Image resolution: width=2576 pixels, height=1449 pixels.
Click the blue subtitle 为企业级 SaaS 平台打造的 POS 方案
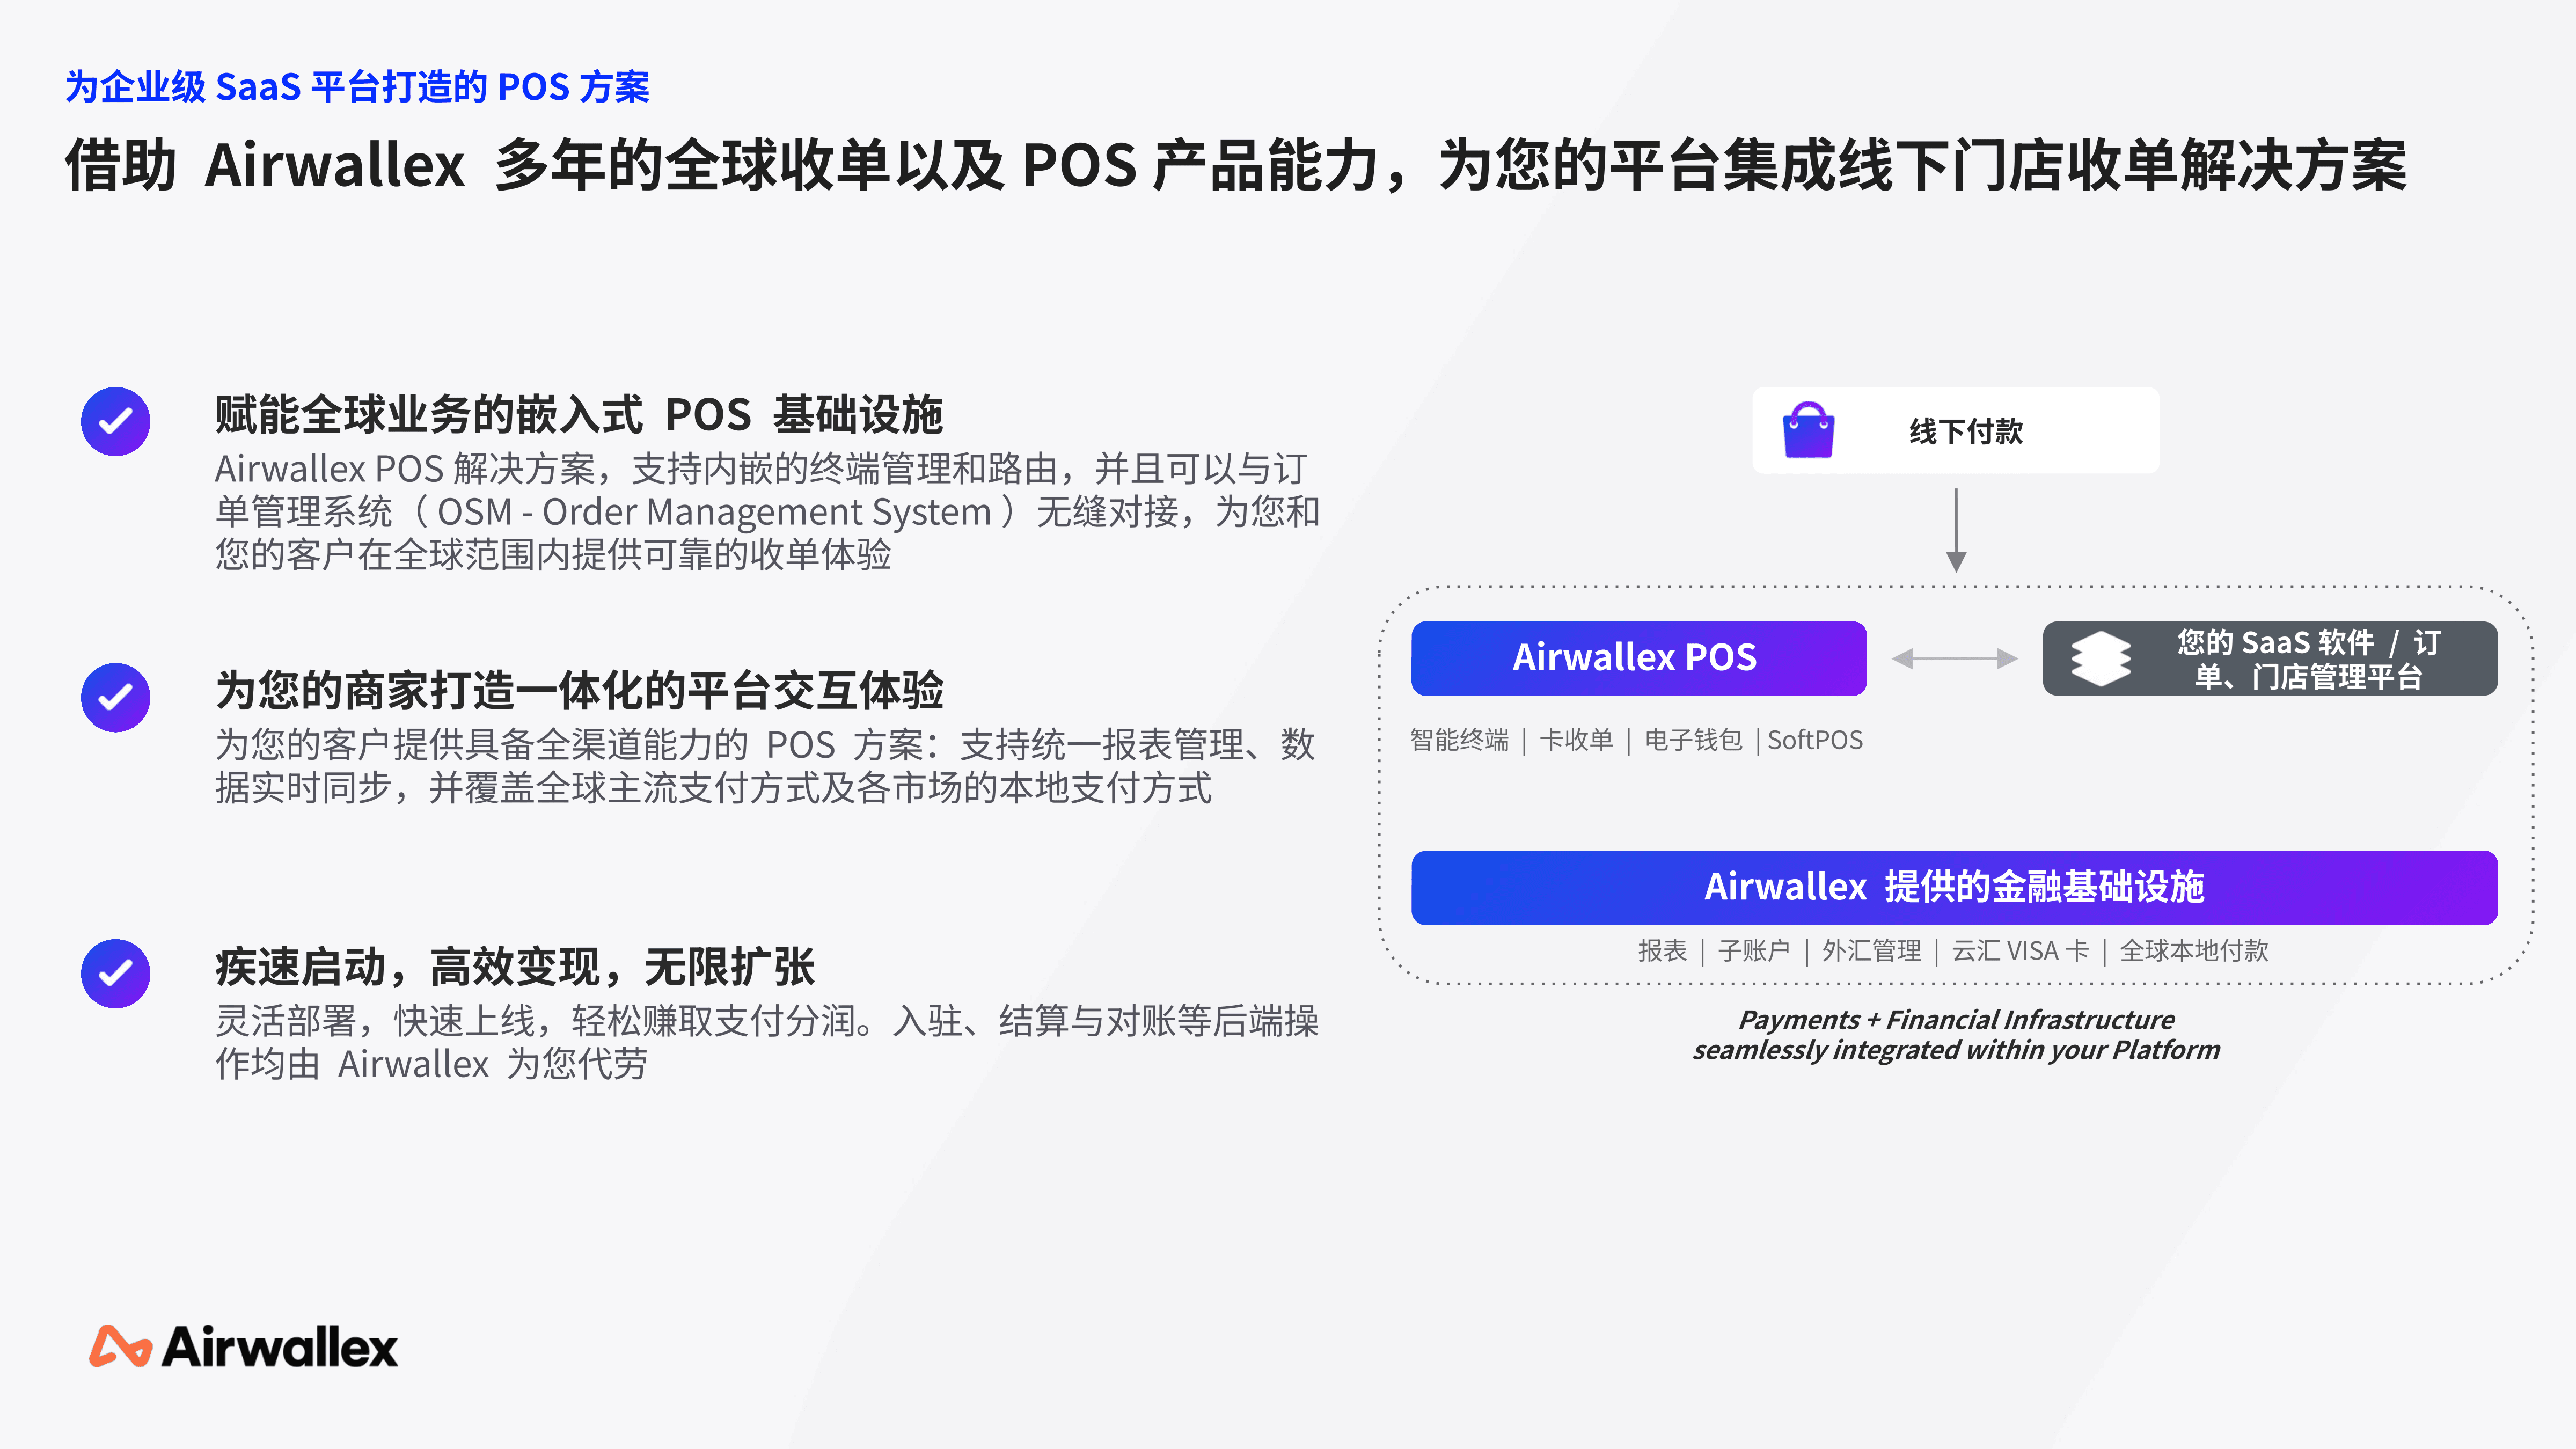tap(357, 87)
